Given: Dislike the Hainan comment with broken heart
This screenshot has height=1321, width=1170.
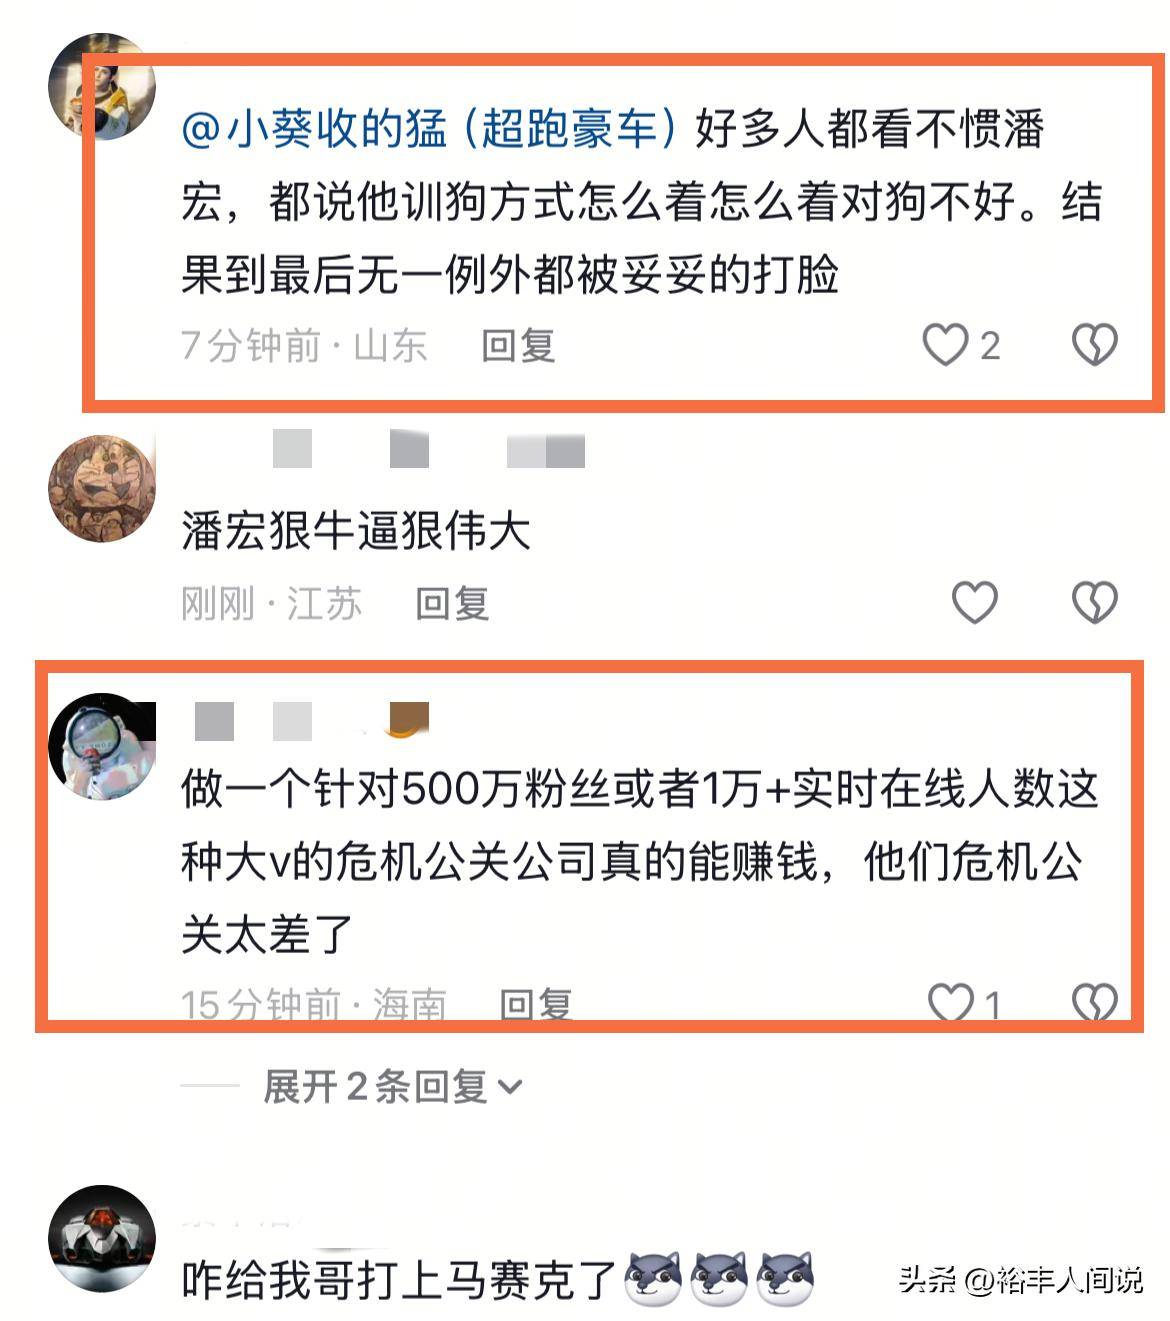Looking at the screenshot, I should [x=1095, y=1002].
